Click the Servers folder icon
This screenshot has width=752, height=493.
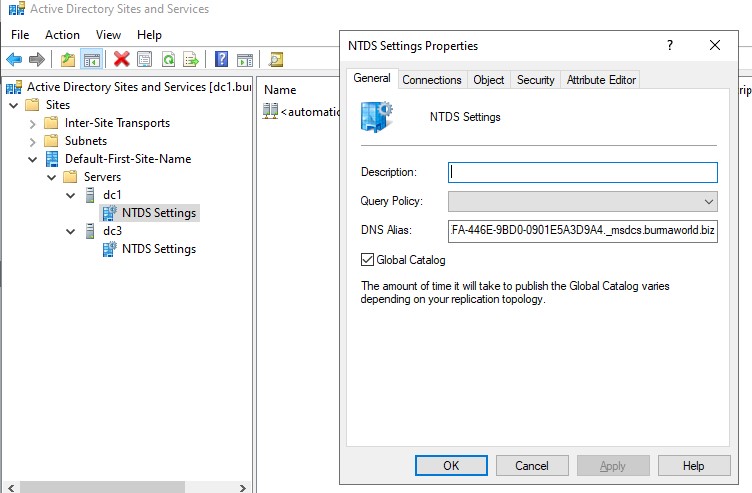pos(70,176)
